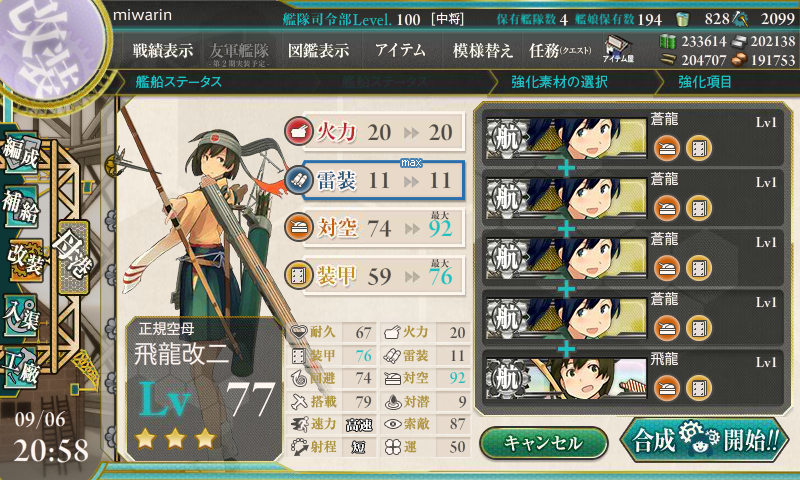This screenshot has width=800, height=480.
Task: Select the 飛龍 material ship slot
Action: (633, 376)
